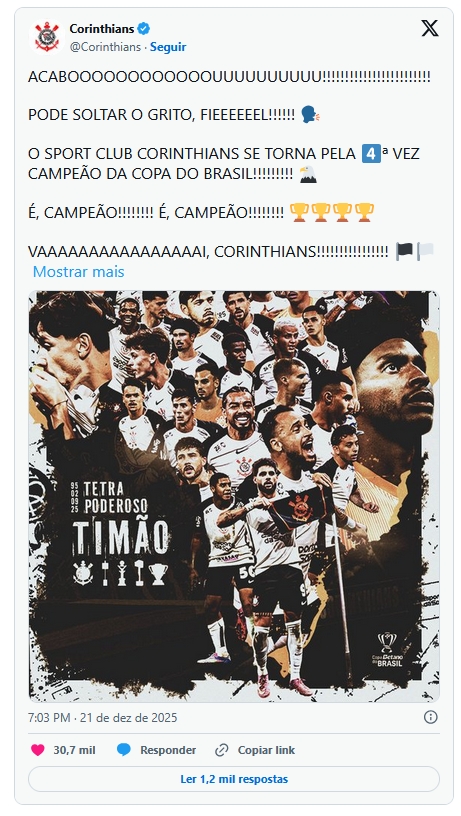Click the Responder button
The image size is (461, 816).
tap(156, 750)
